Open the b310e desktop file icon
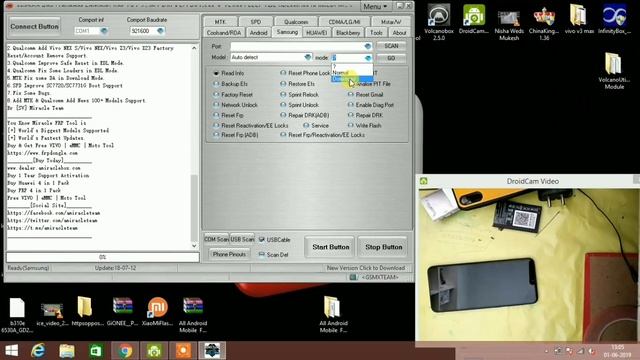The height and width of the screenshot is (360, 640). click(x=17, y=315)
